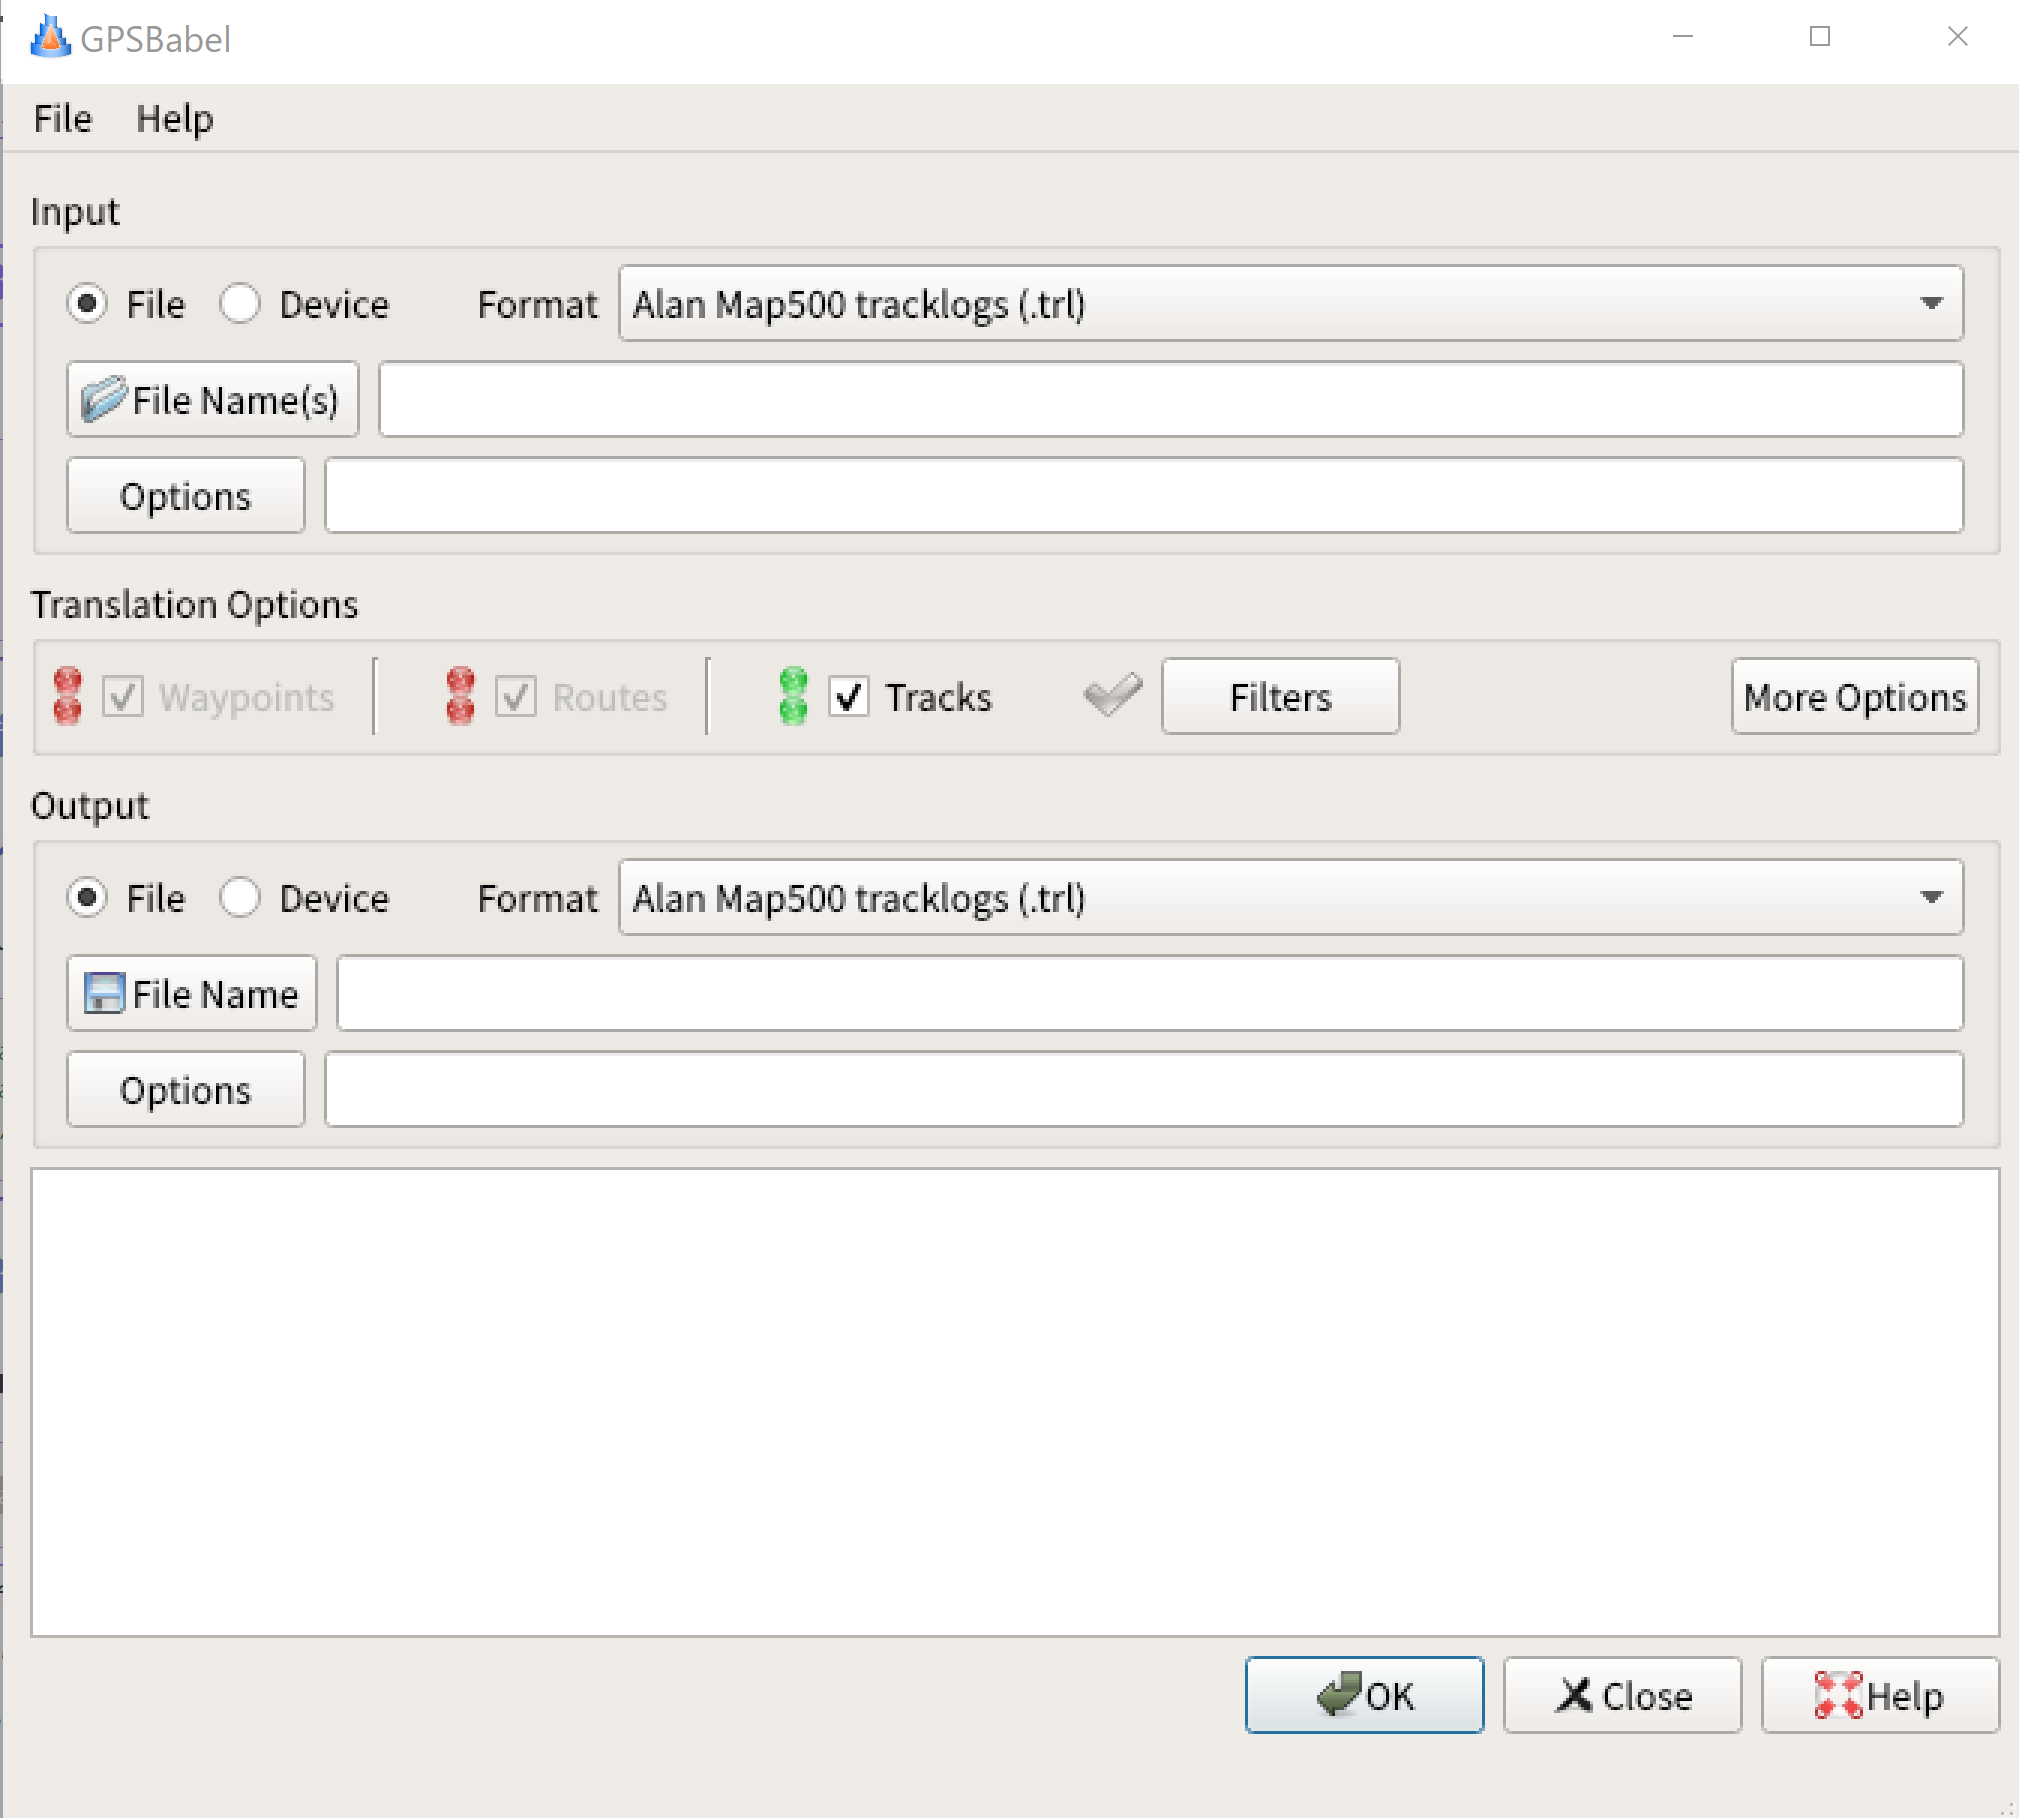Image resolution: width=2019 pixels, height=1818 pixels.
Task: Click the Help button at bottom
Action: tap(1881, 1695)
